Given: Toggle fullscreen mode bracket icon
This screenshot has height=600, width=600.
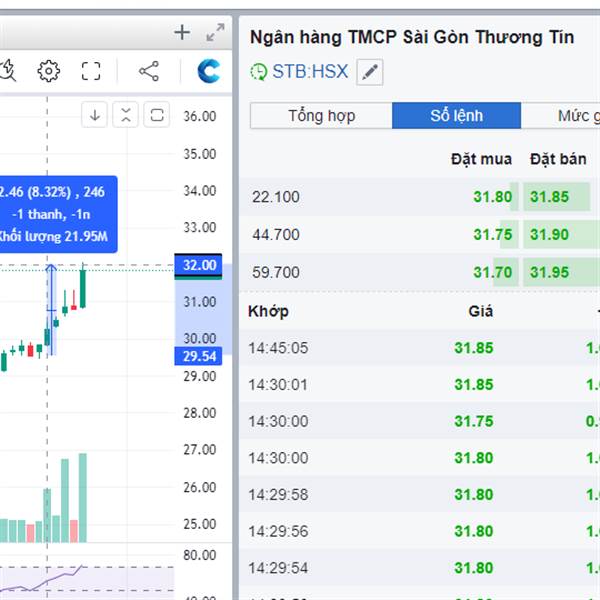Looking at the screenshot, I should pyautogui.click(x=91, y=71).
